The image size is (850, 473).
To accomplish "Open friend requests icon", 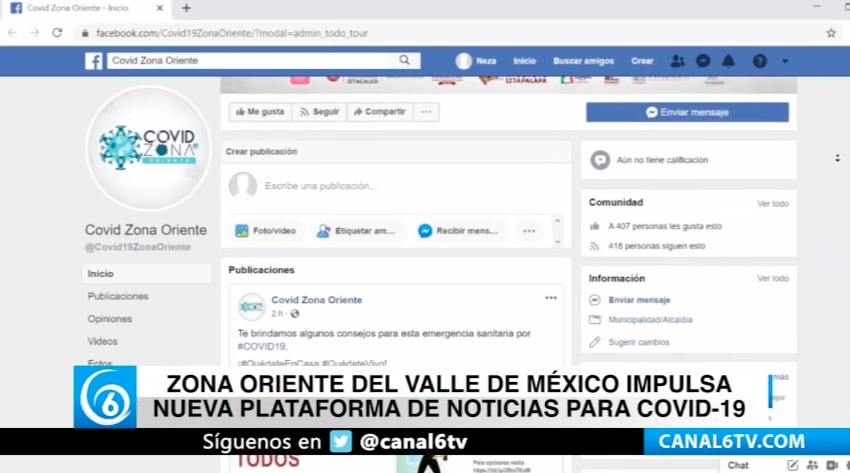I will [x=677, y=61].
